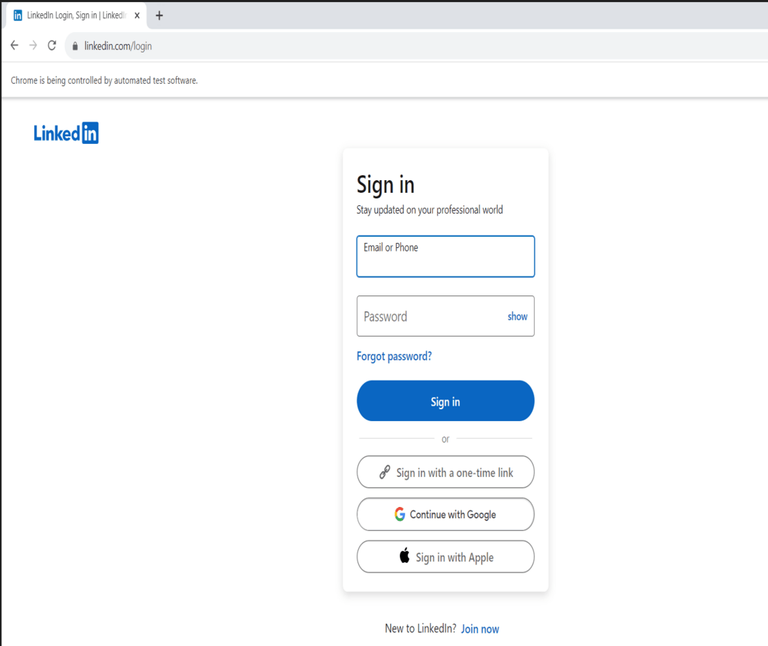This screenshot has width=768, height=646.
Task: Click the 'New to LinkedIn?' text
Action: click(420, 628)
